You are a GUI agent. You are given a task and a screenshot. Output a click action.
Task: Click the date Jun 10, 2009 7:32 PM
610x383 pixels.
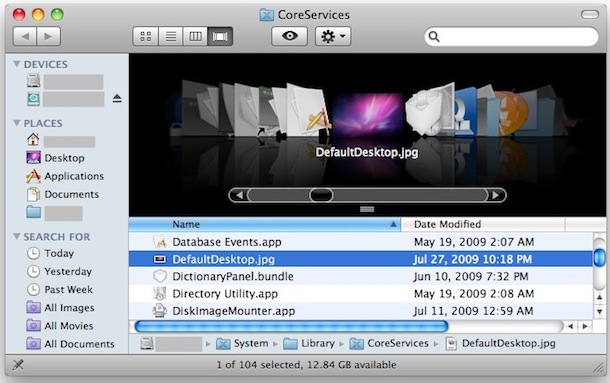(471, 276)
